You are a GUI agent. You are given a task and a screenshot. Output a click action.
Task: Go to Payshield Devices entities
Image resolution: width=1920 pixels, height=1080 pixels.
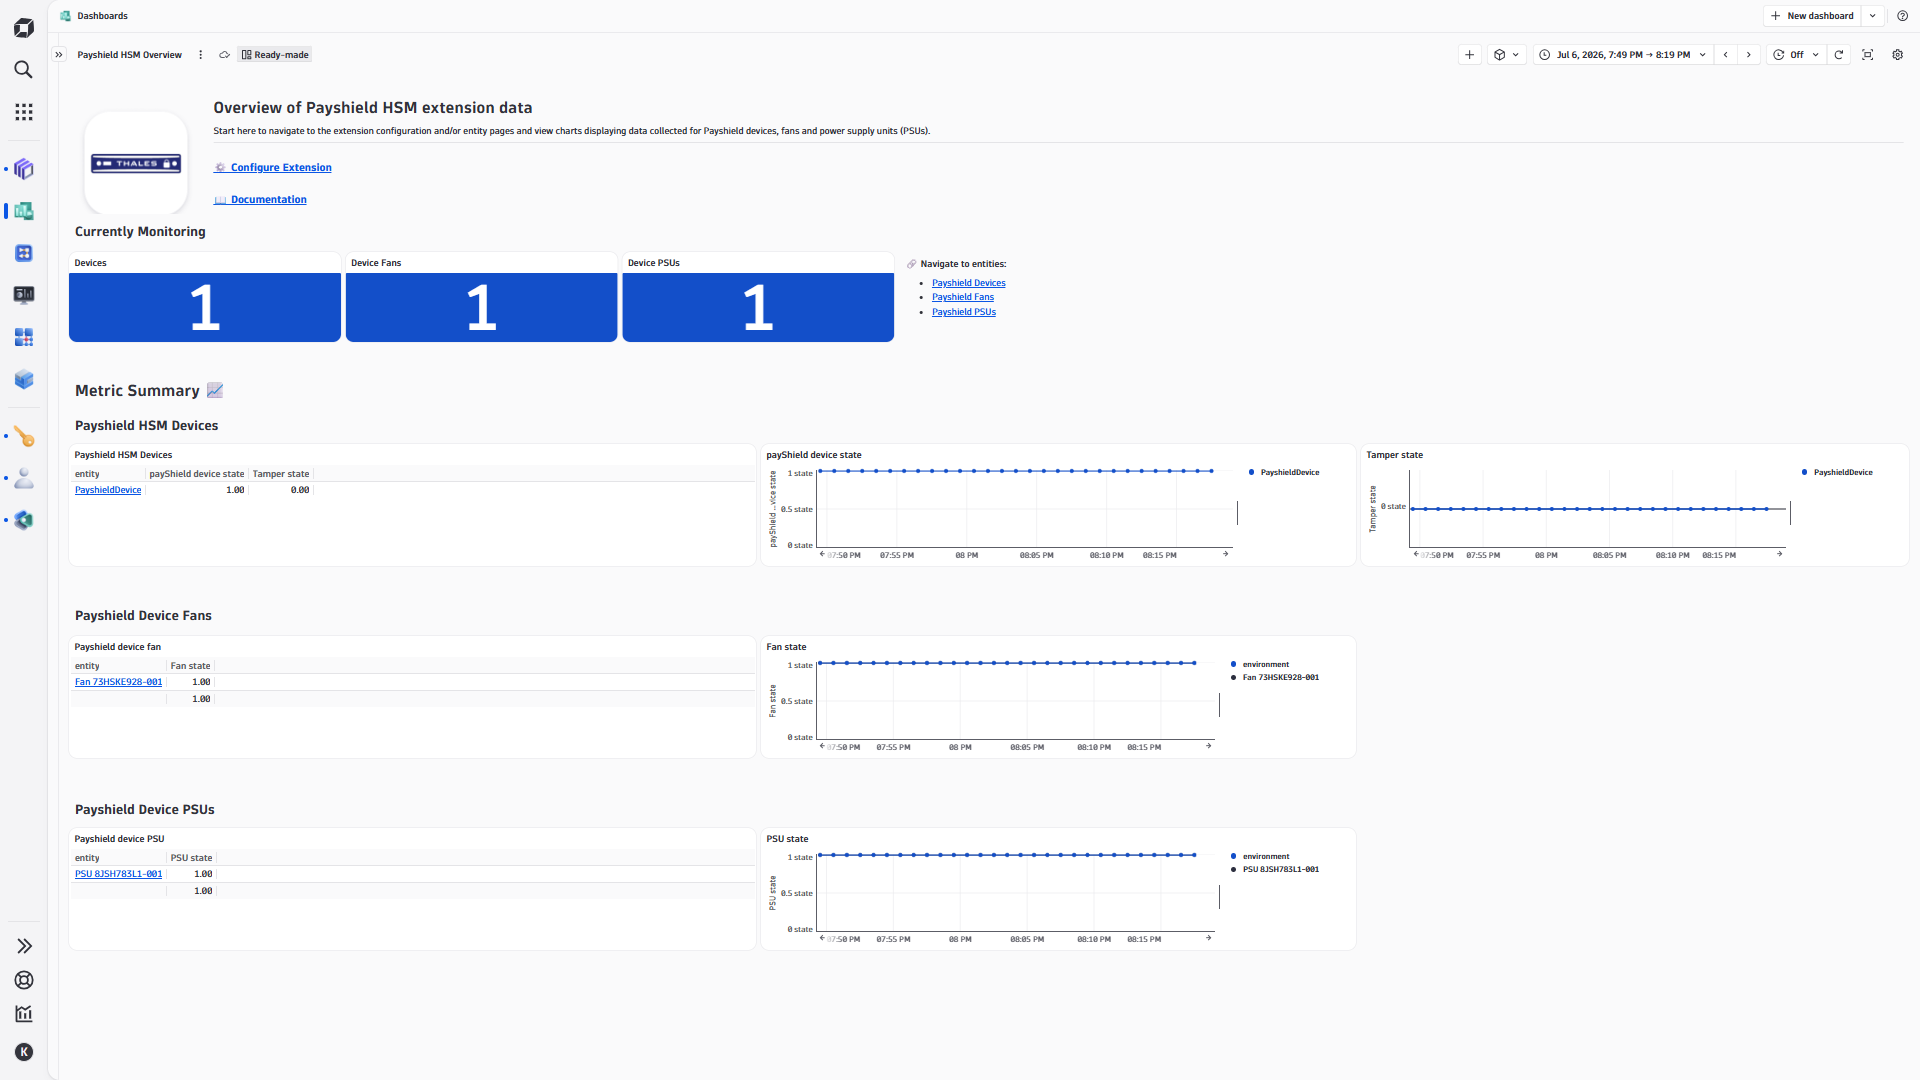coord(968,283)
